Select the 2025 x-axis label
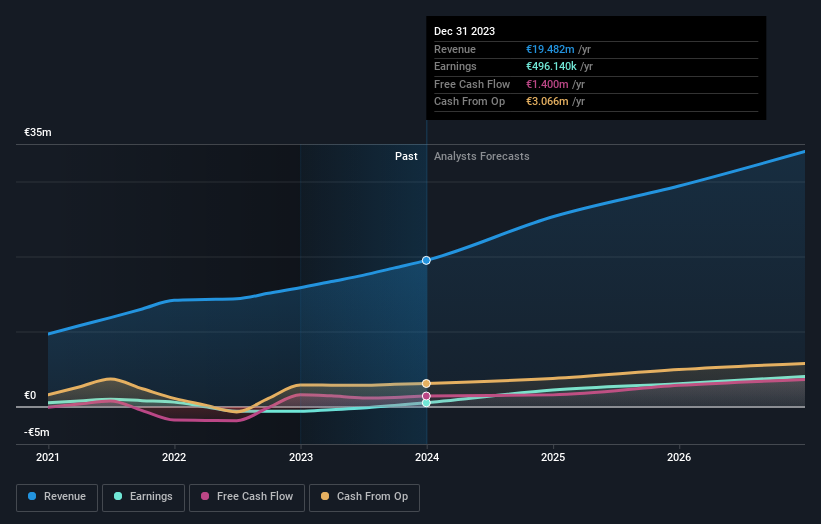 [553, 457]
